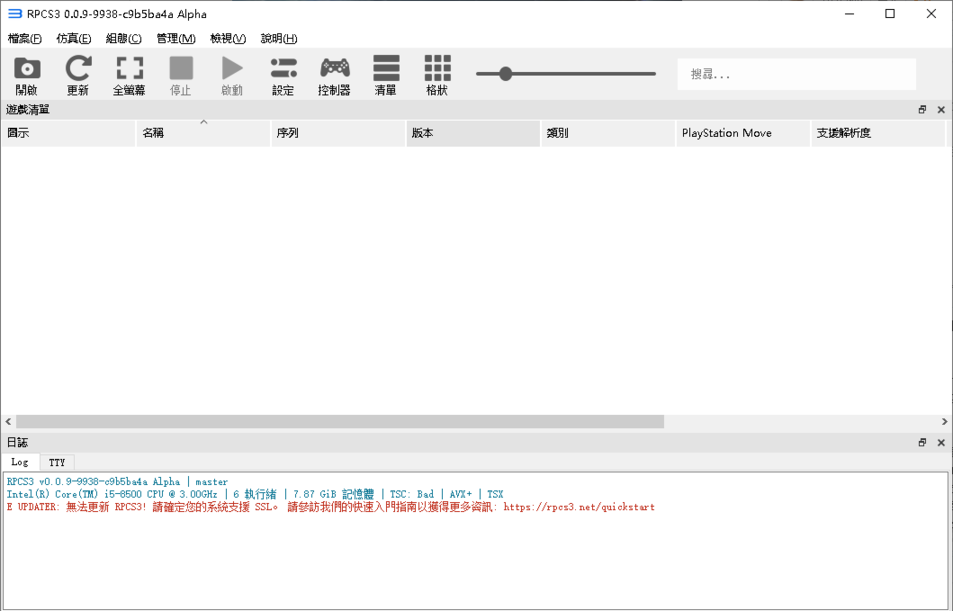Refresh the game list with the 更新 icon
953x611 pixels.
78,73
